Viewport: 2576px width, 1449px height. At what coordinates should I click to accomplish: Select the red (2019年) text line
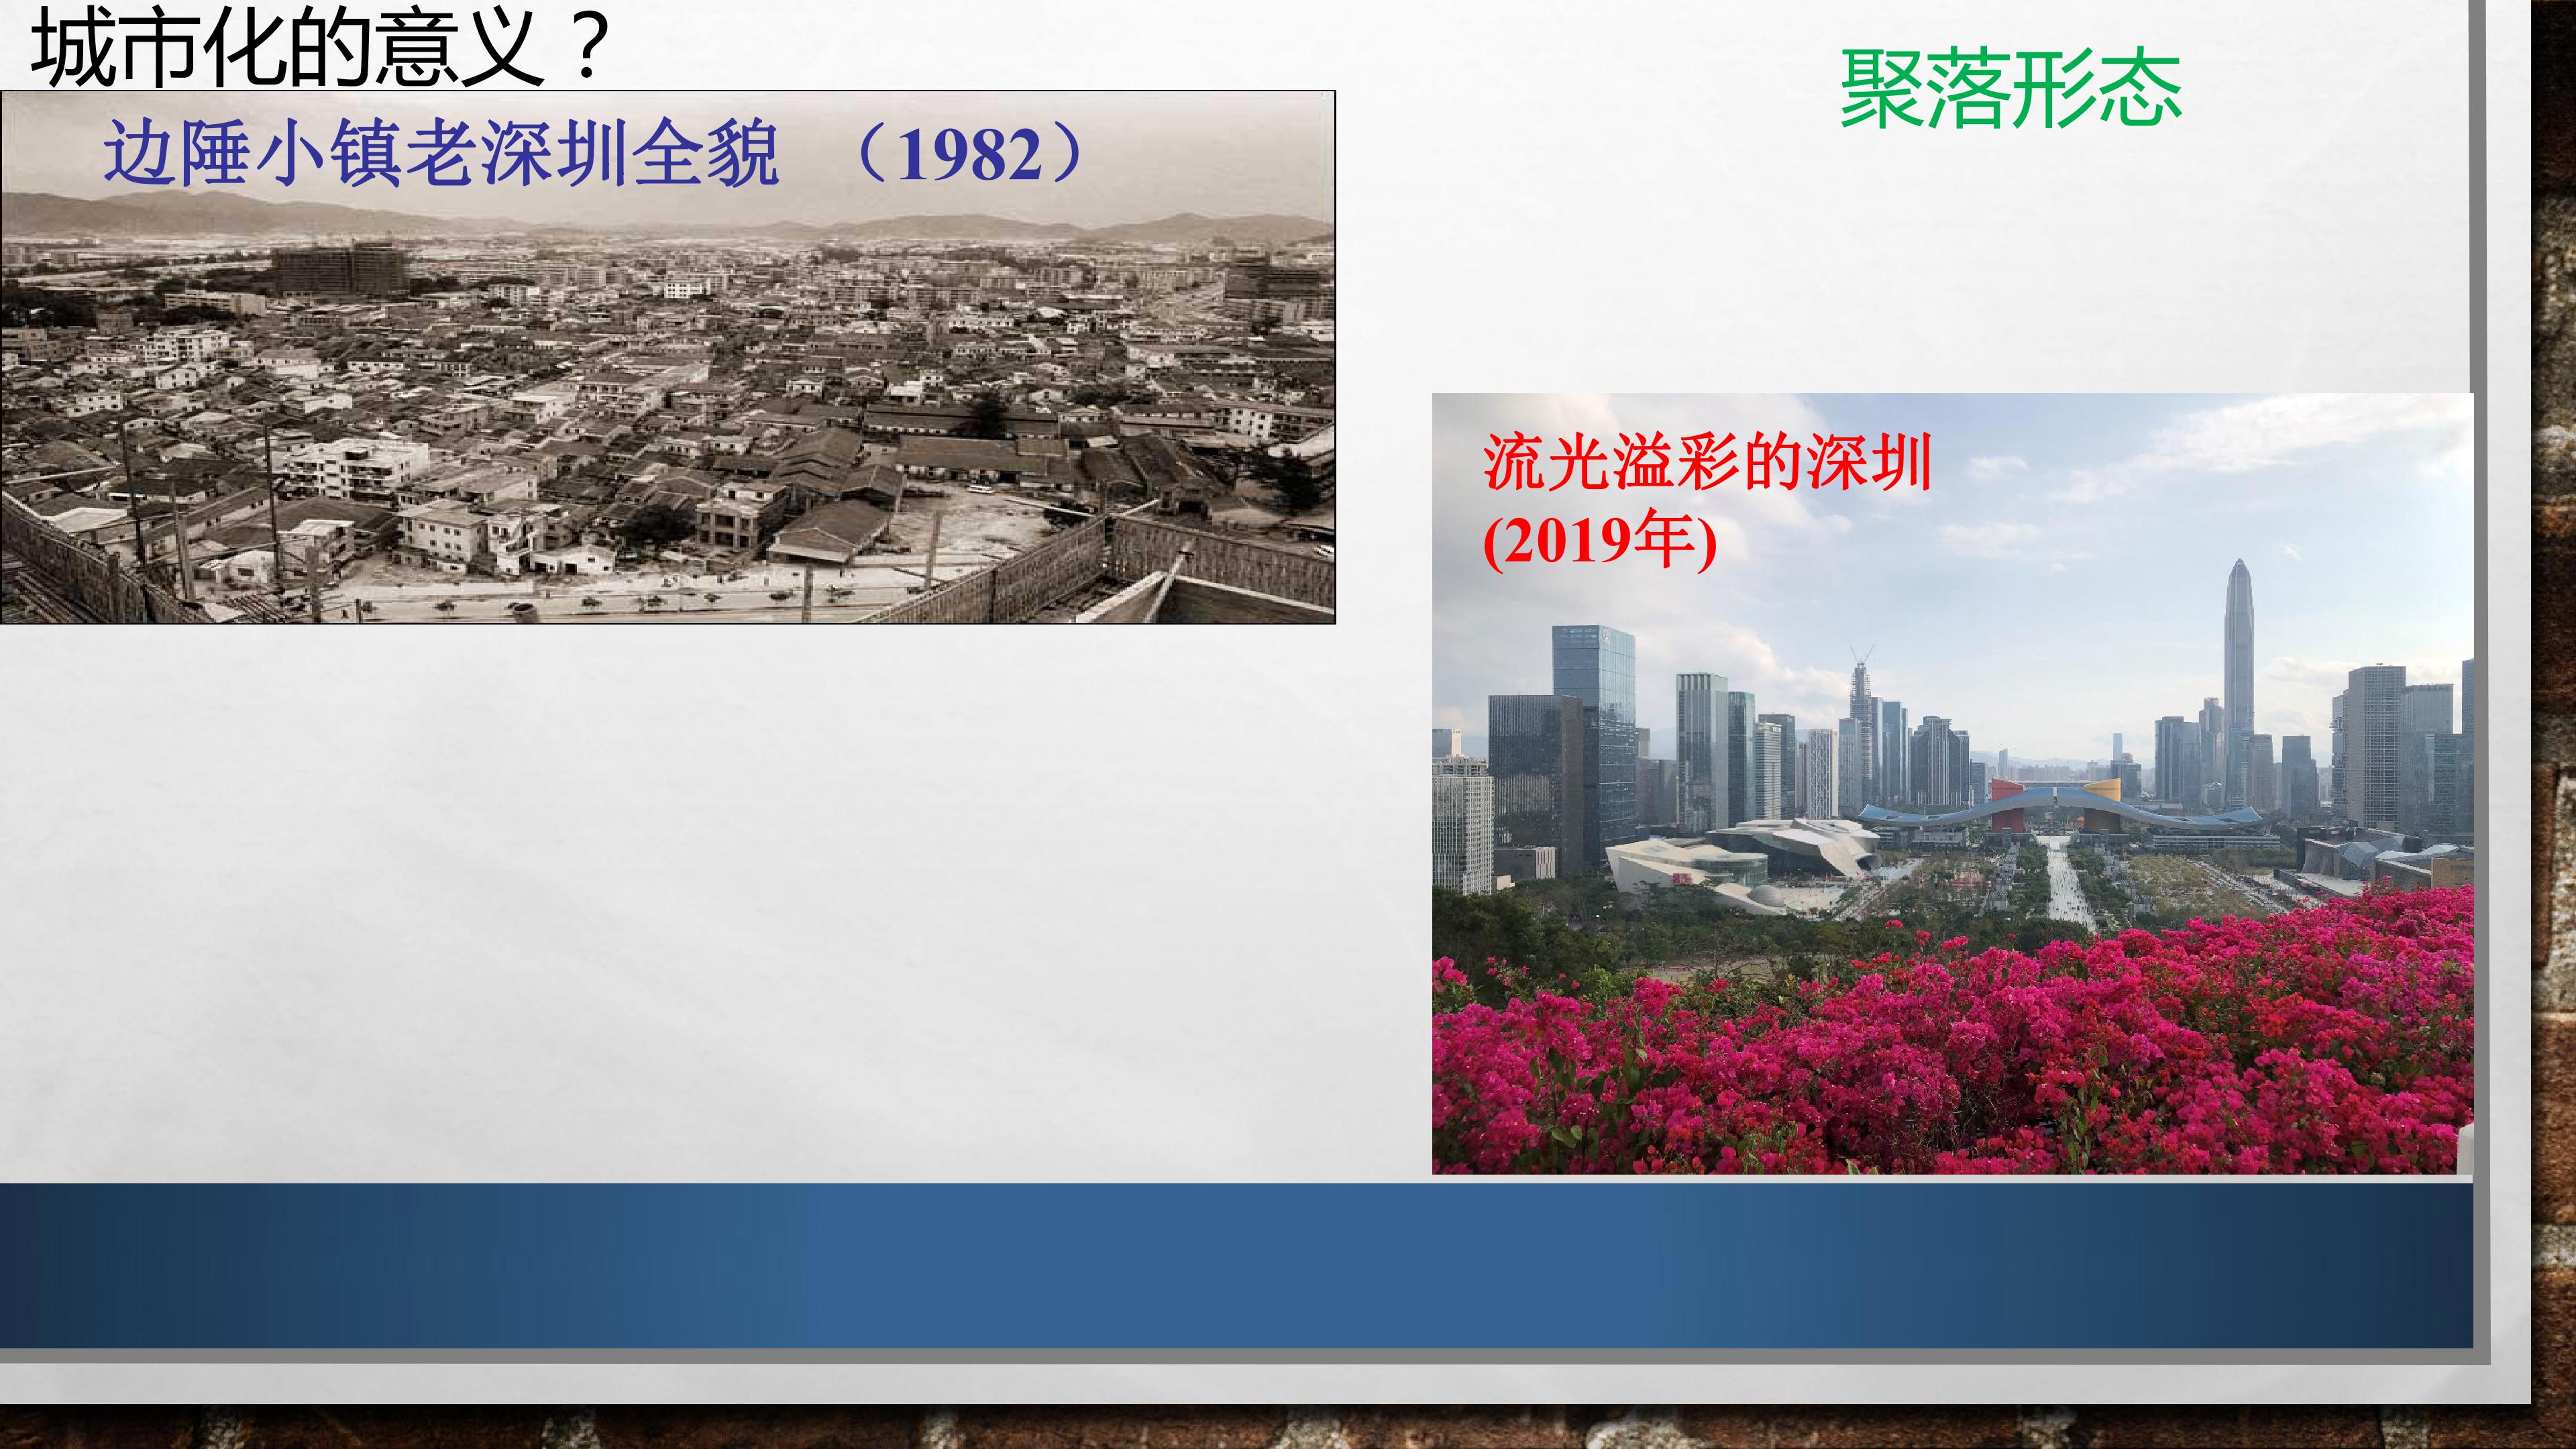[x=1600, y=540]
